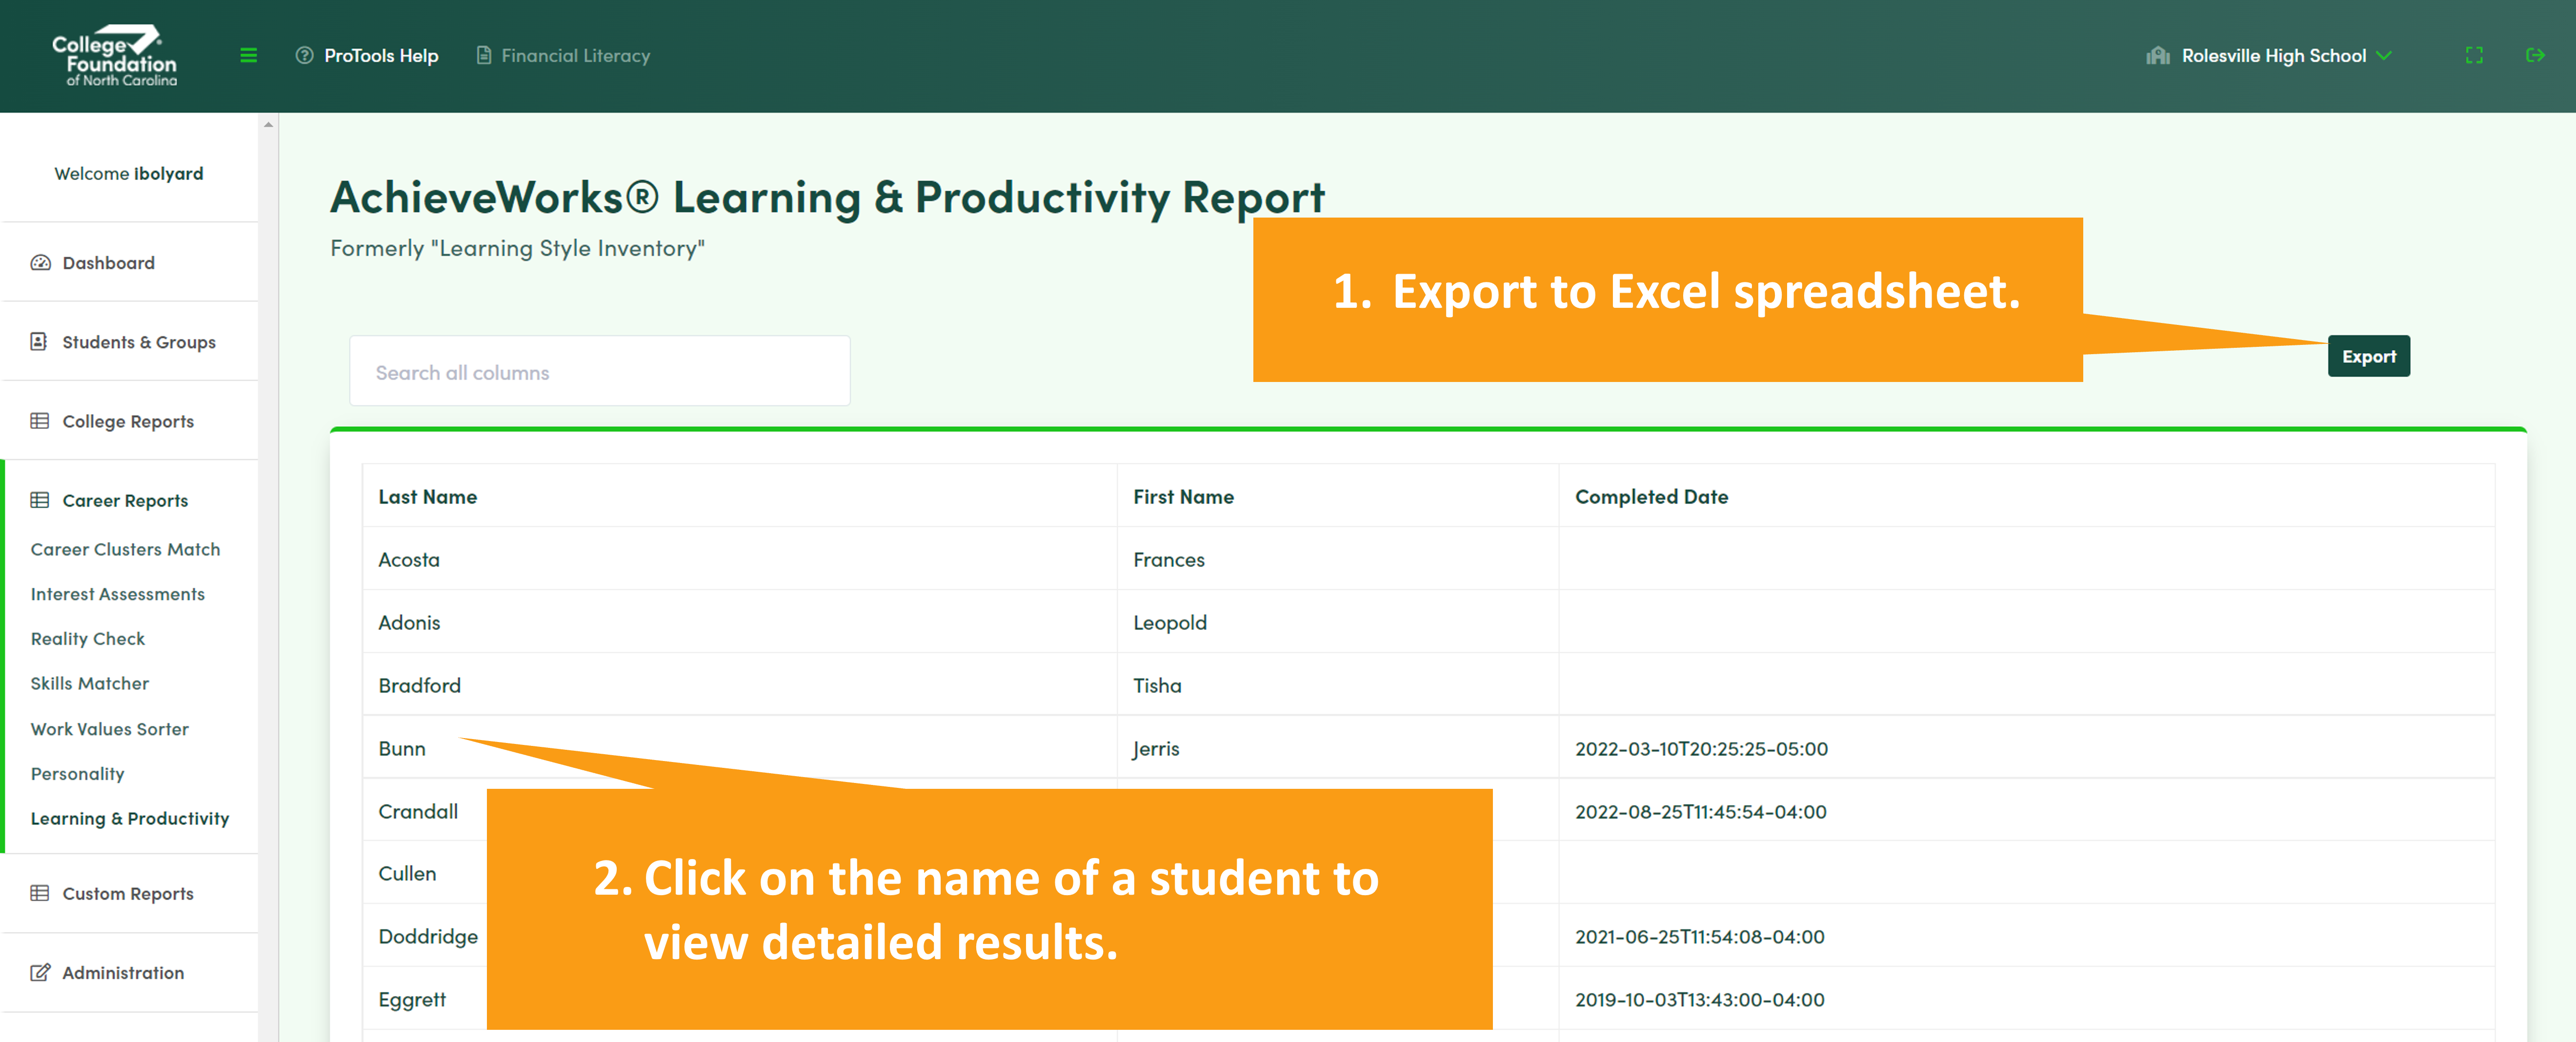This screenshot has height=1042, width=2576.
Task: Click the Custom Reports table icon
Action: pyautogui.click(x=40, y=893)
